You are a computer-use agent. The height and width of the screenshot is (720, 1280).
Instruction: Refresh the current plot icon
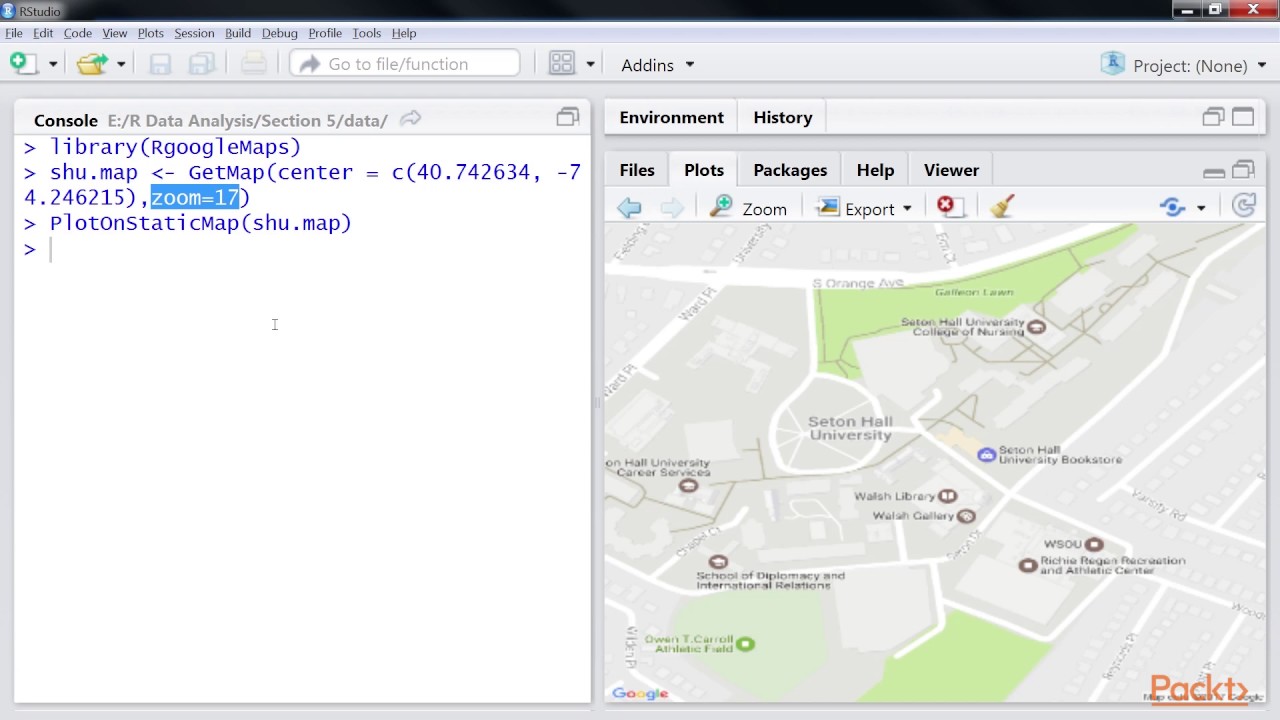point(1244,206)
